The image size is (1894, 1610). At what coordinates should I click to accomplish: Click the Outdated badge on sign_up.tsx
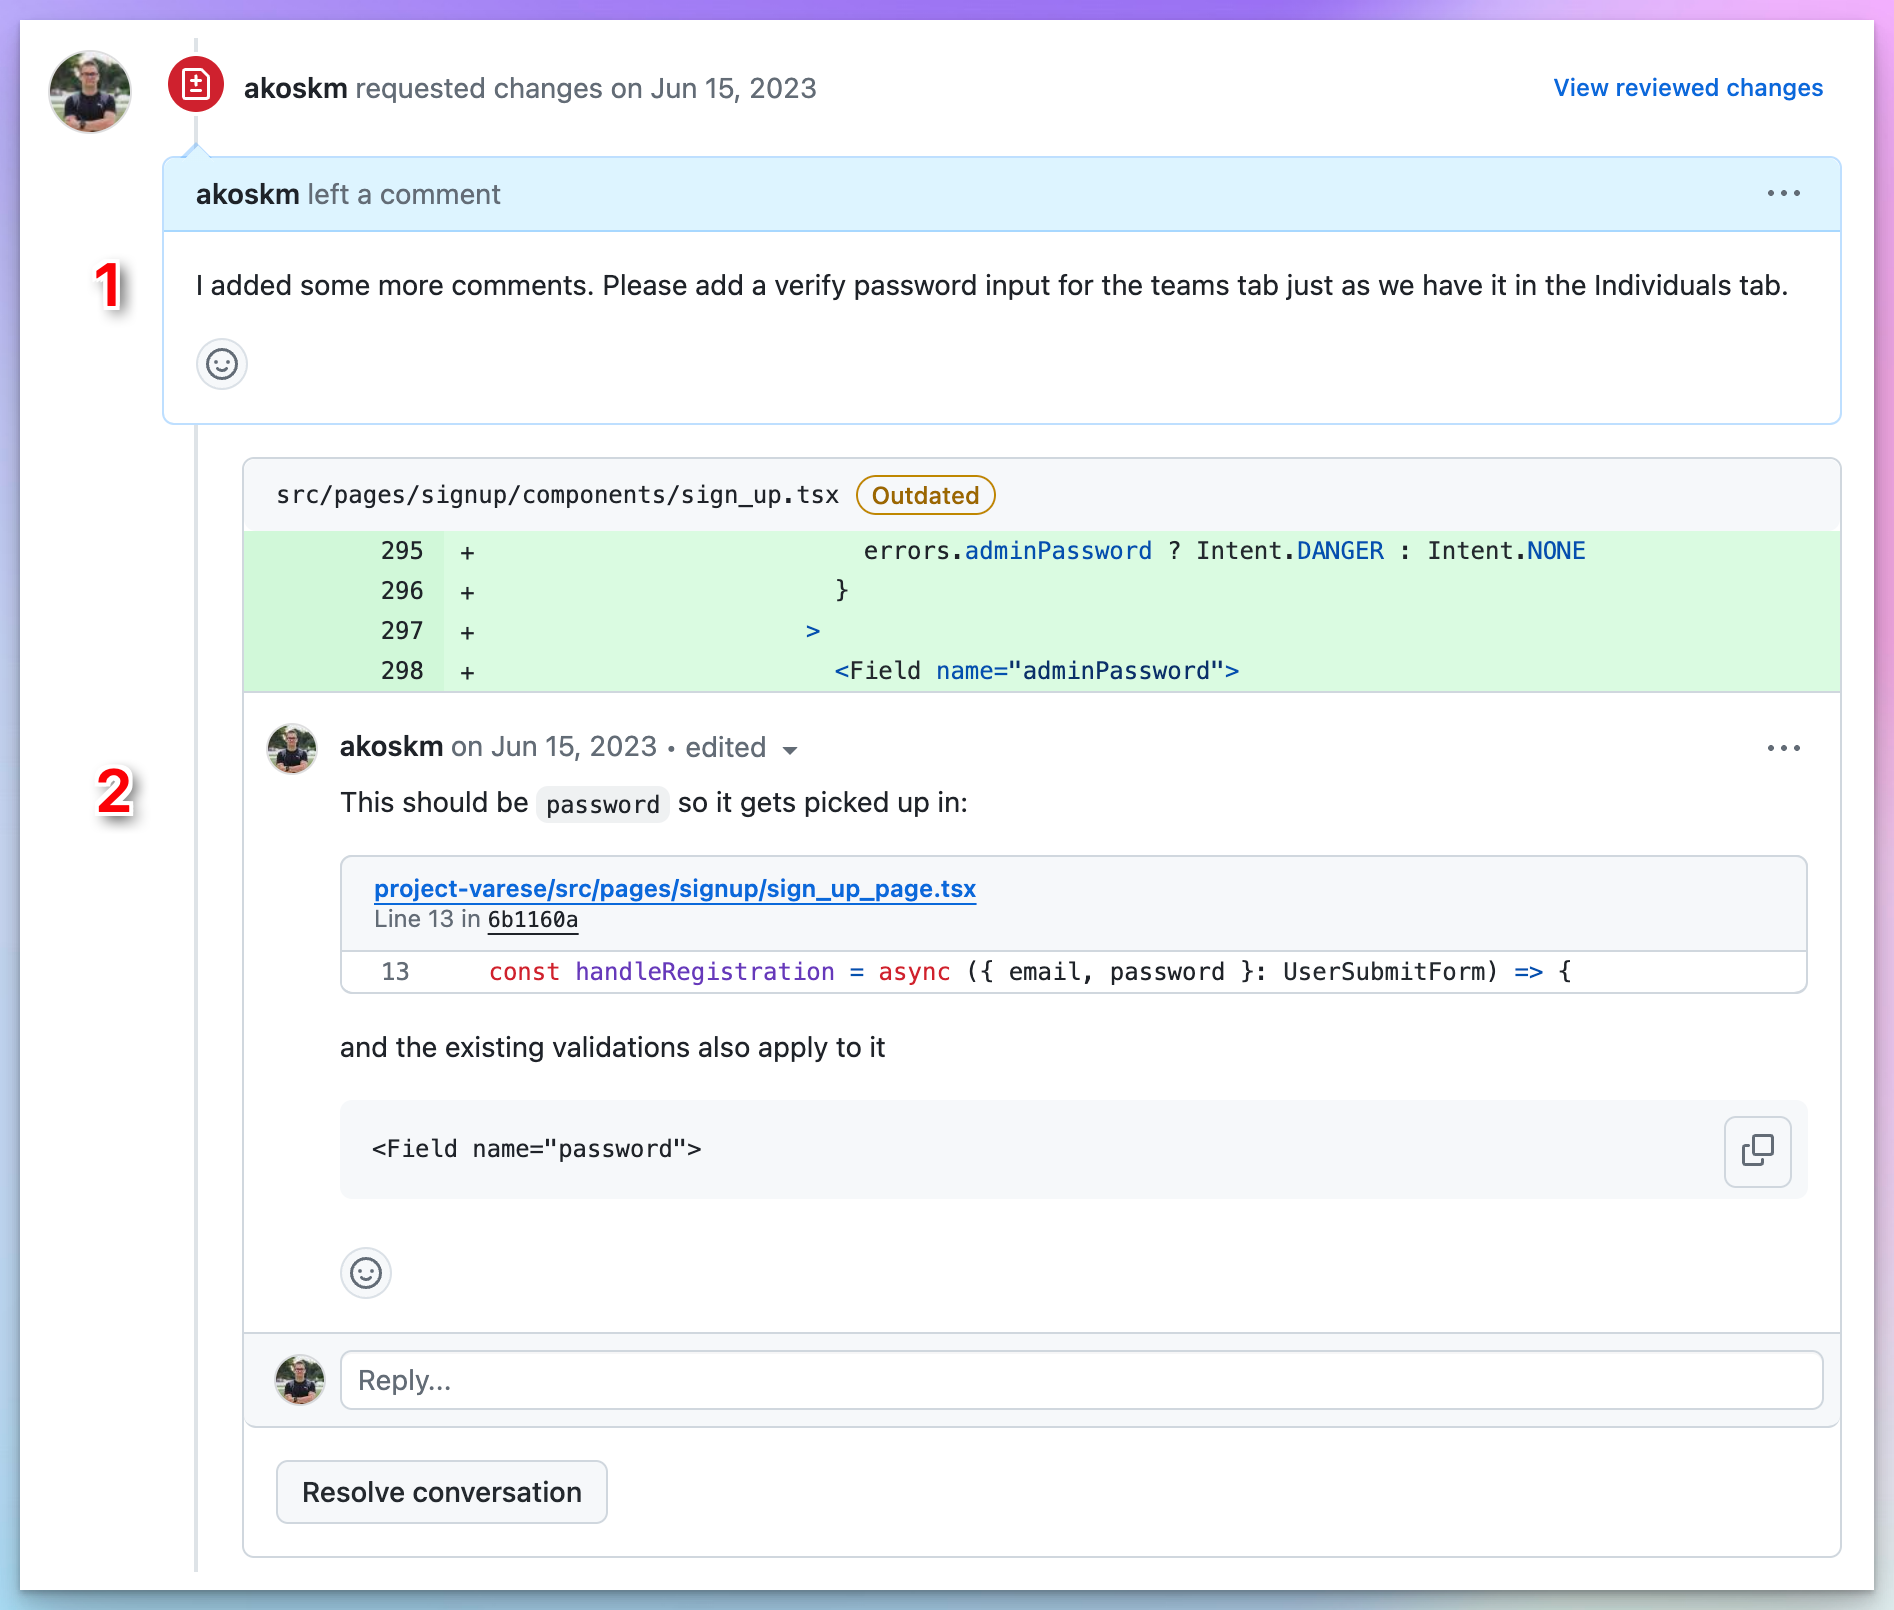(x=924, y=495)
